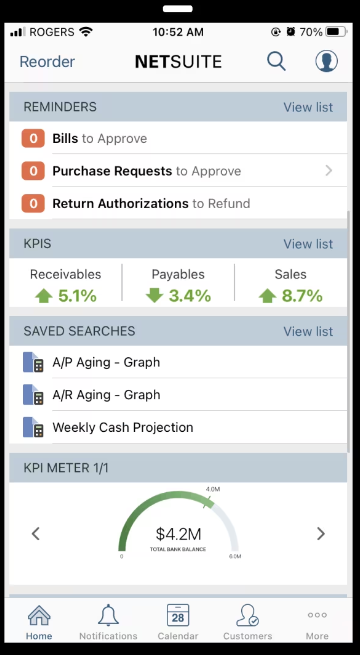
Task: Tap the $4.2M total bank balance gauge
Action: [x=179, y=523]
